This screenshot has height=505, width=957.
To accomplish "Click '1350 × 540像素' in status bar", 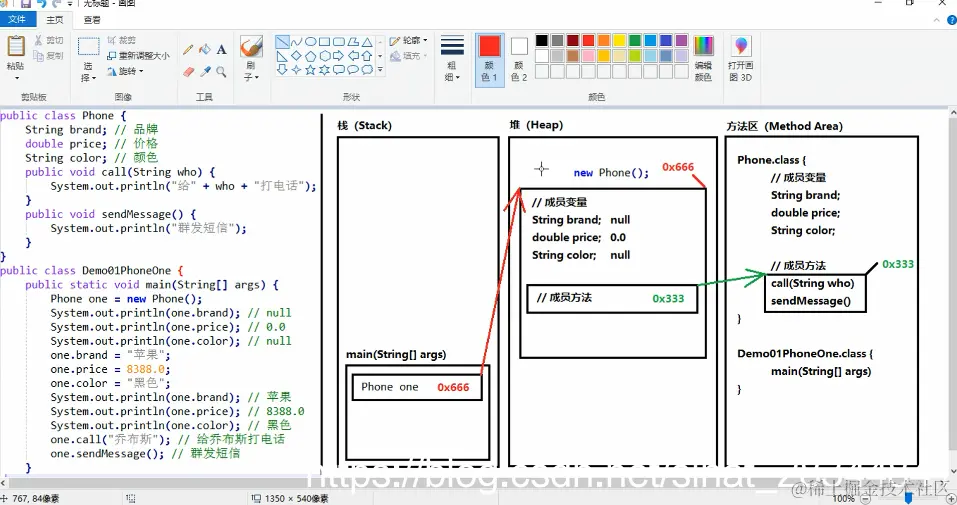I will [297, 498].
